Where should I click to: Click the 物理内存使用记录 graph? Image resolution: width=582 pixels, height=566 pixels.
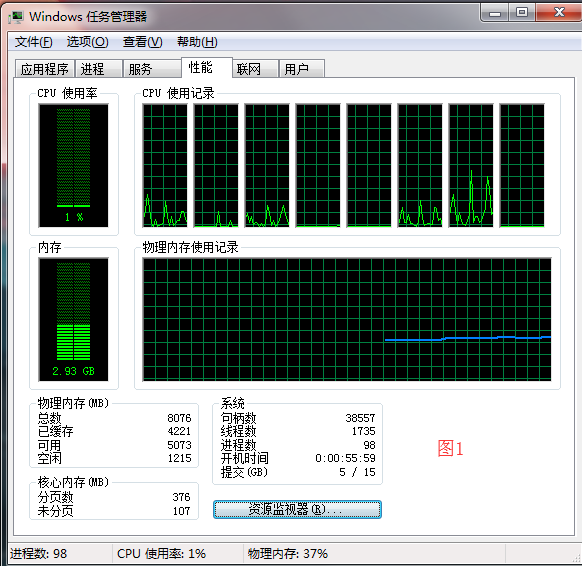[x=347, y=320]
